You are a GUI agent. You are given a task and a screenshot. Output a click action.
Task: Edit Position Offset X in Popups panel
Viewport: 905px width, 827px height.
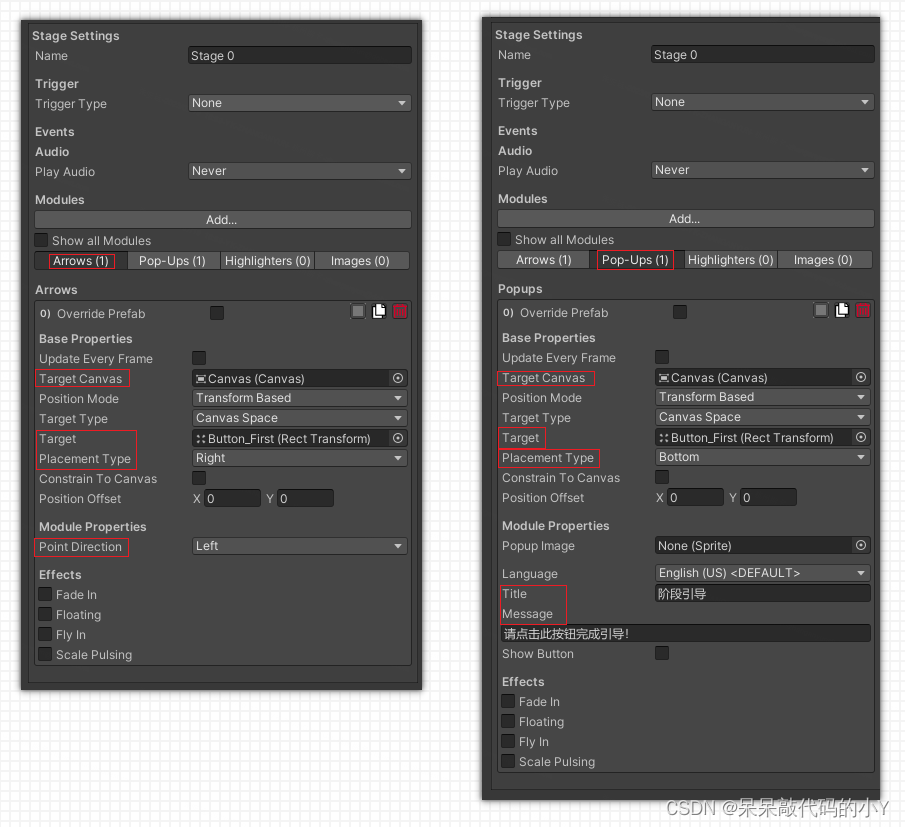coord(695,497)
